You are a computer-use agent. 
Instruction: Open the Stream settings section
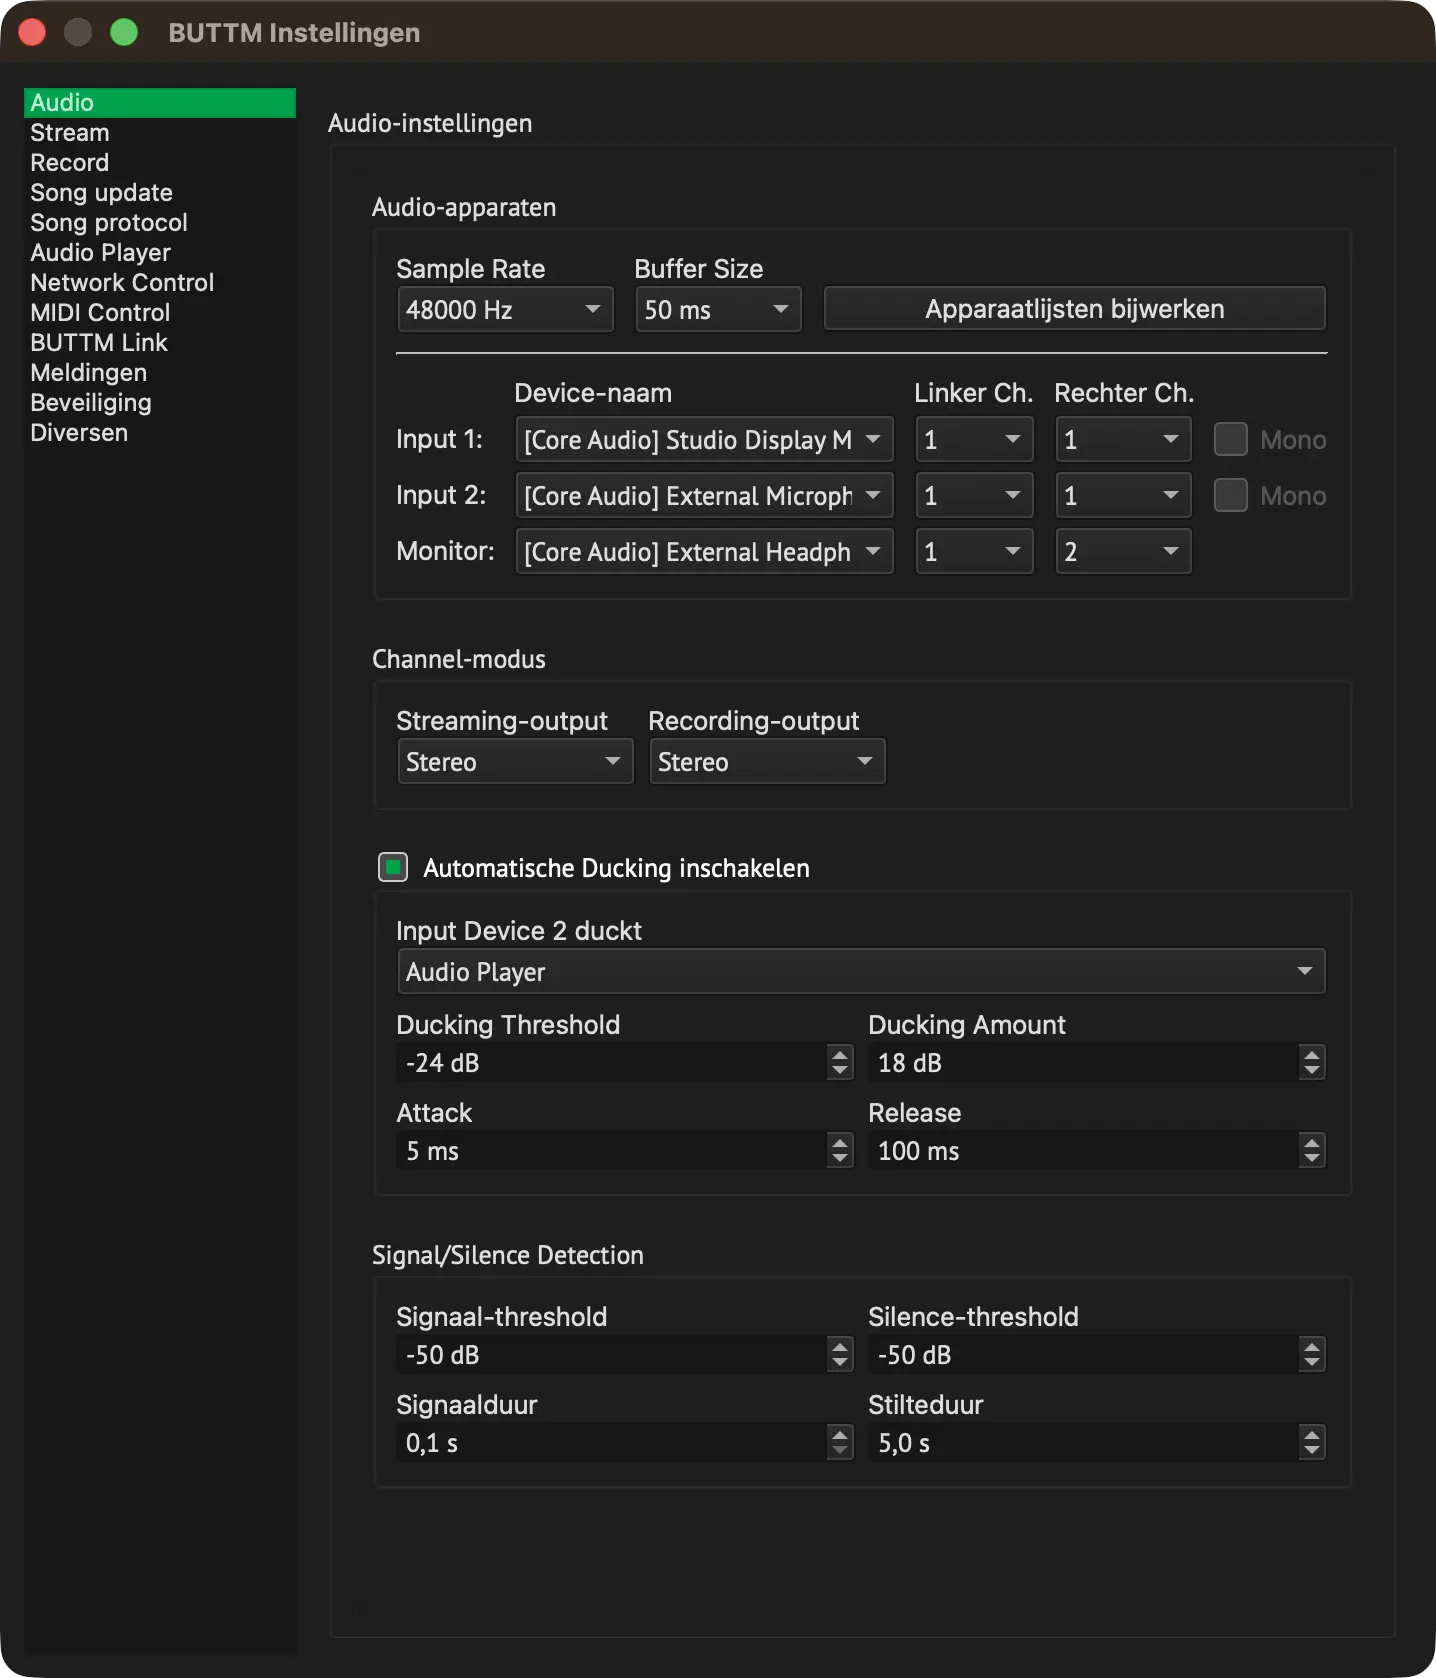[160, 133]
